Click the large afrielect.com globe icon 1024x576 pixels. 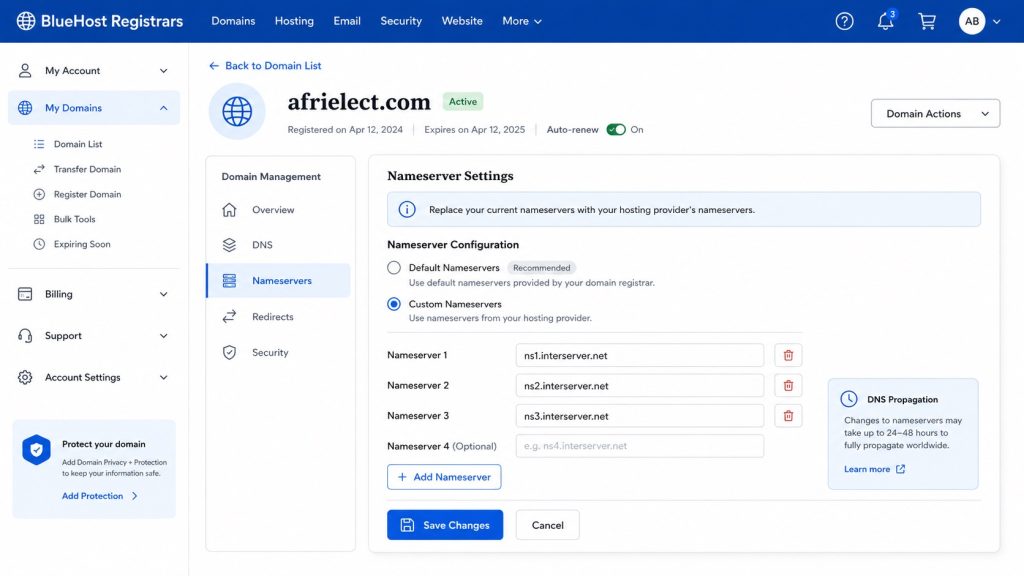[x=237, y=112]
